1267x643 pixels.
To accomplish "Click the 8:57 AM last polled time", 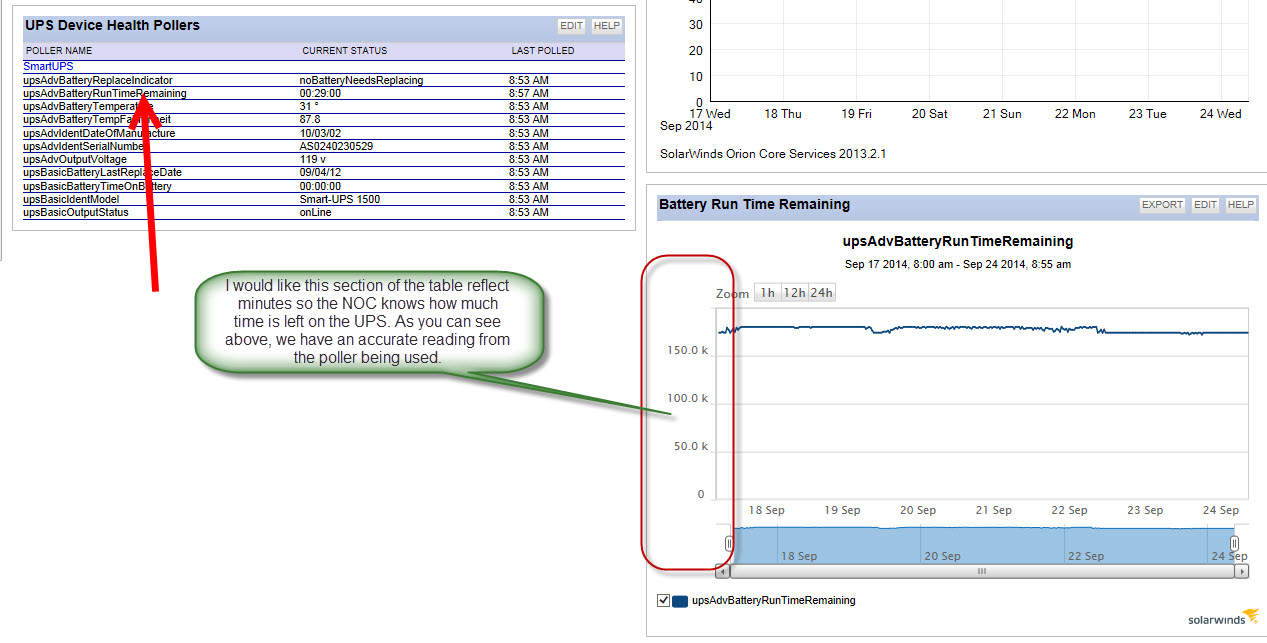I will (529, 93).
